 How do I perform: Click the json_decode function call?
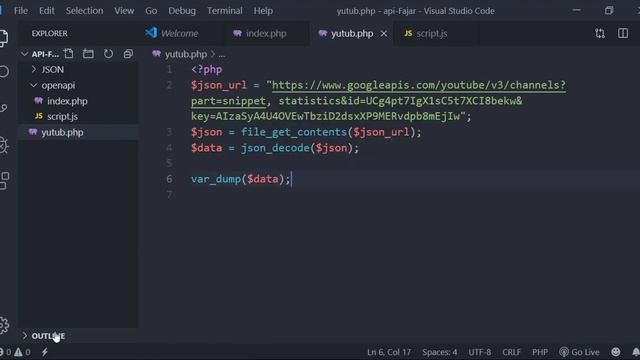click(275, 148)
